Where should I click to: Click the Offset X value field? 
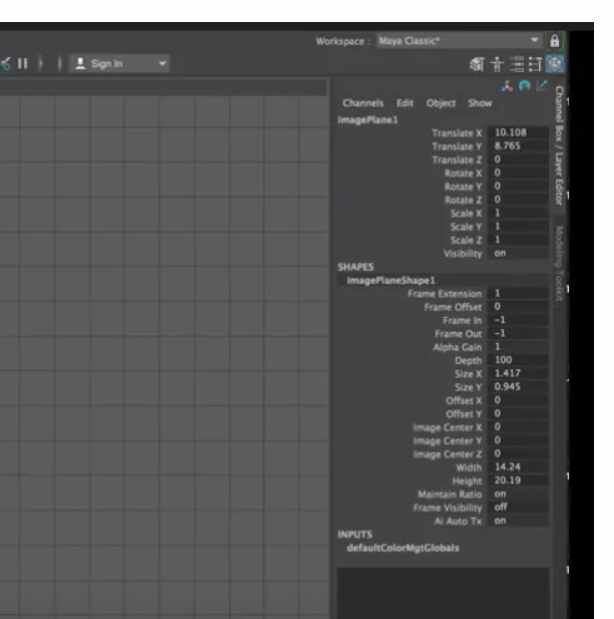coord(518,400)
